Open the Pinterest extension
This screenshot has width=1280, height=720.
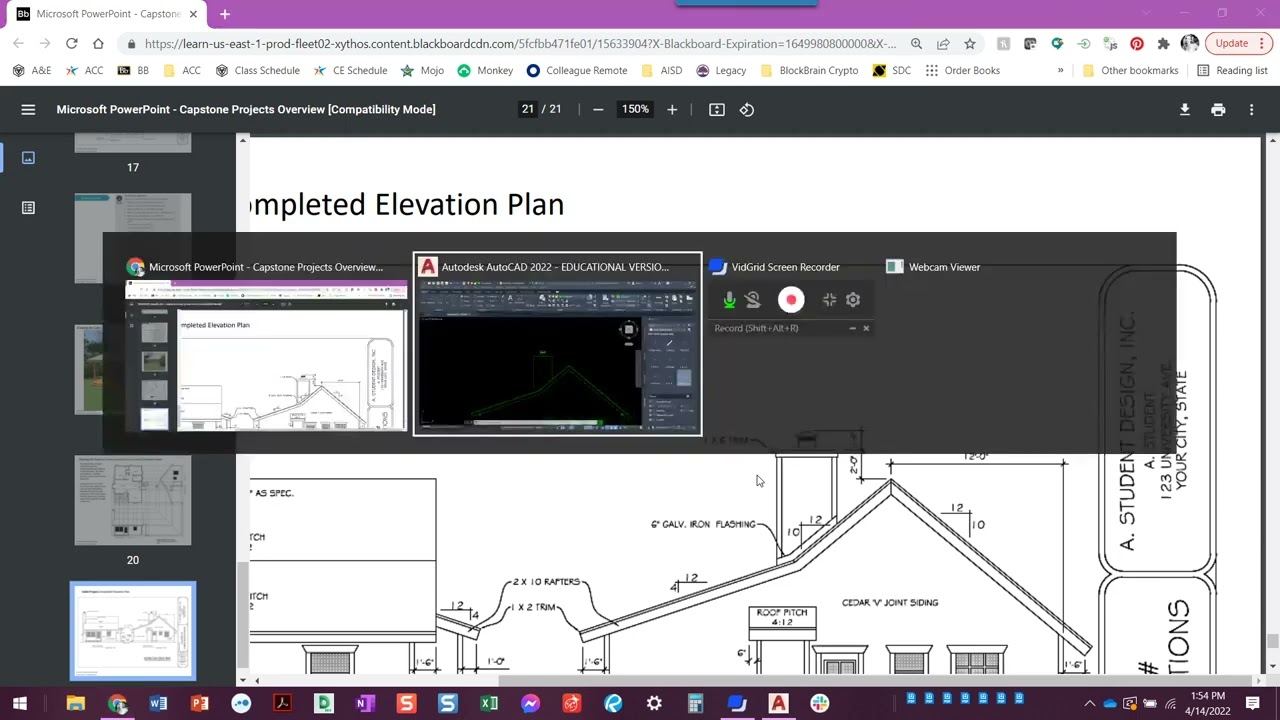(1137, 44)
